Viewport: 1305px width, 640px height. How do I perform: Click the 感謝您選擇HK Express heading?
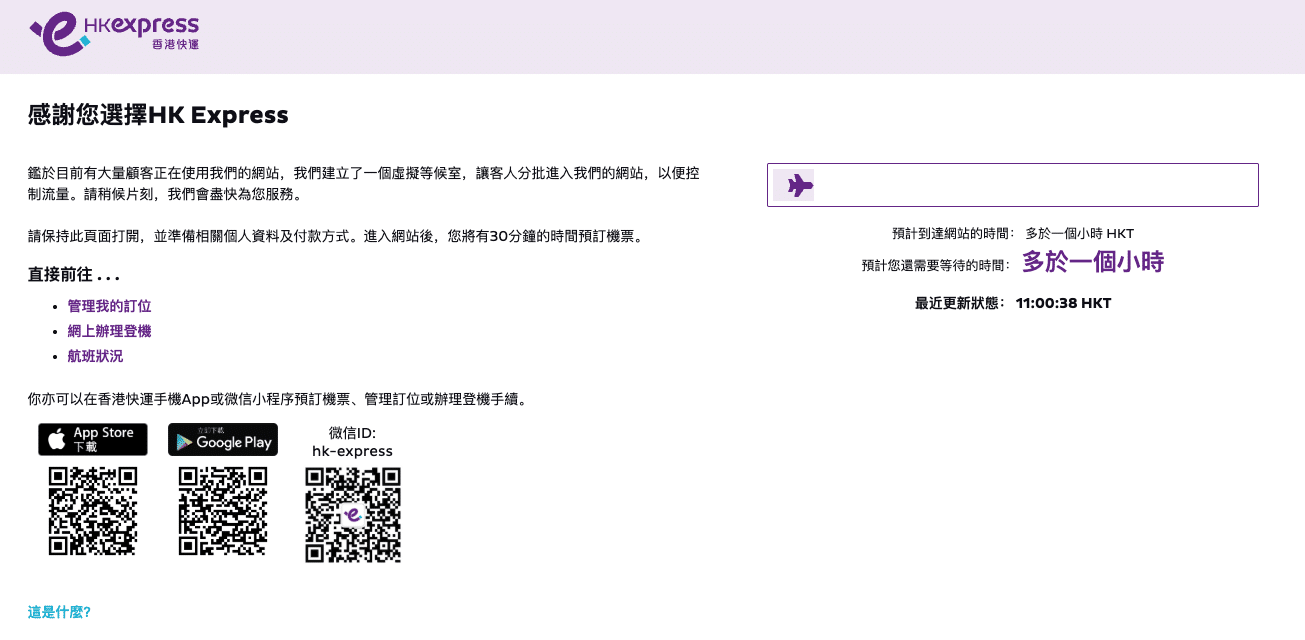point(158,115)
